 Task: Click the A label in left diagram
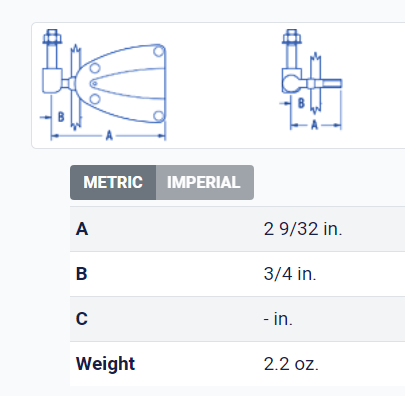coord(109,136)
